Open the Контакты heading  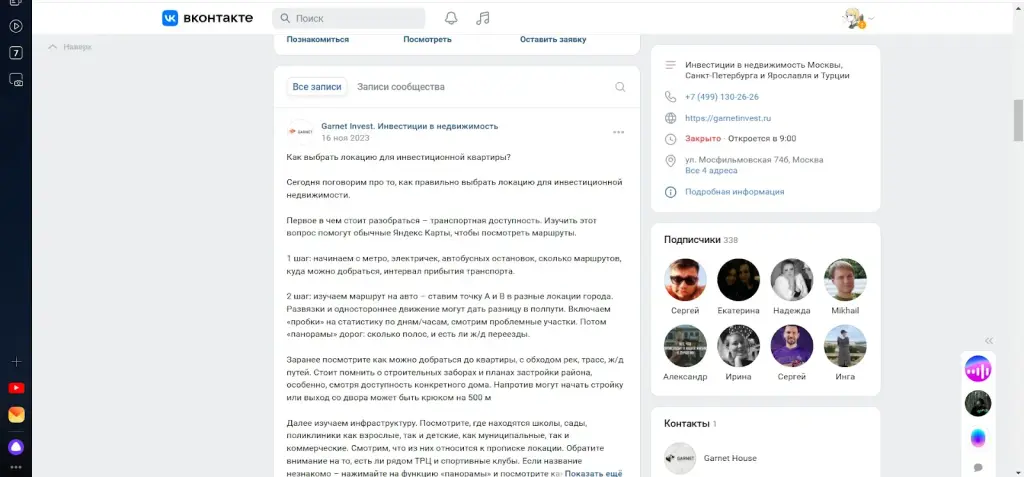pyautogui.click(x=686, y=424)
